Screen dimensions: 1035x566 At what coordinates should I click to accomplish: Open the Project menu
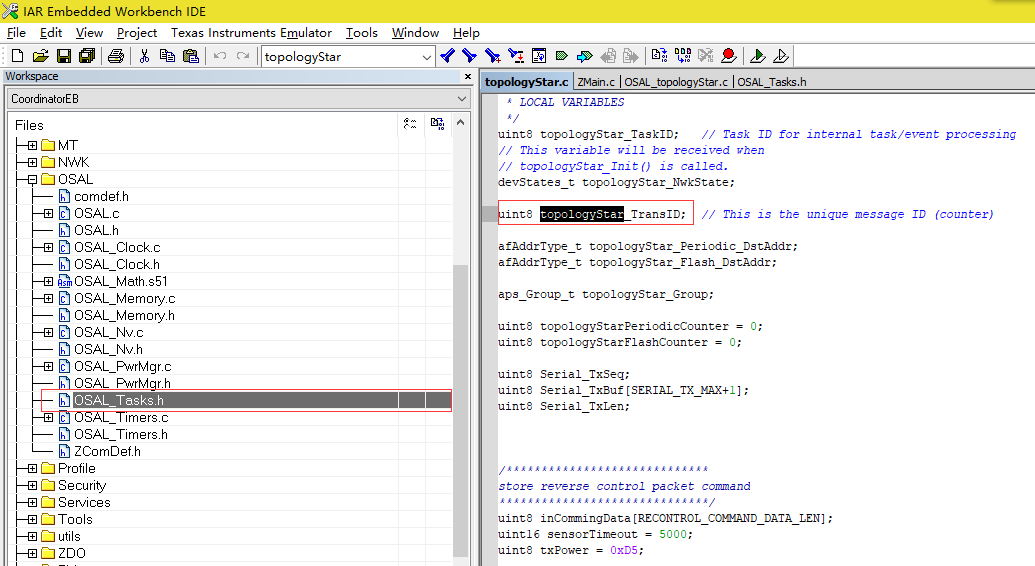click(x=137, y=33)
